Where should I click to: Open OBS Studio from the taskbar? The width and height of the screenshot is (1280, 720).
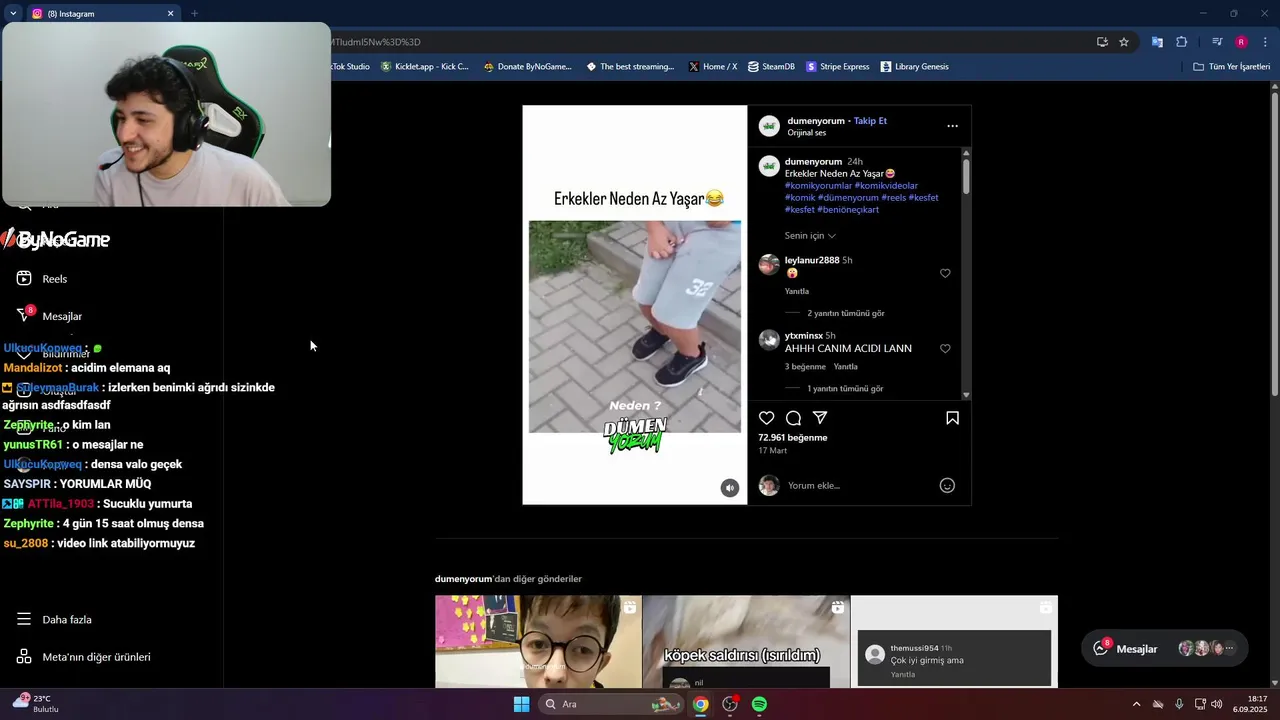tap(730, 704)
